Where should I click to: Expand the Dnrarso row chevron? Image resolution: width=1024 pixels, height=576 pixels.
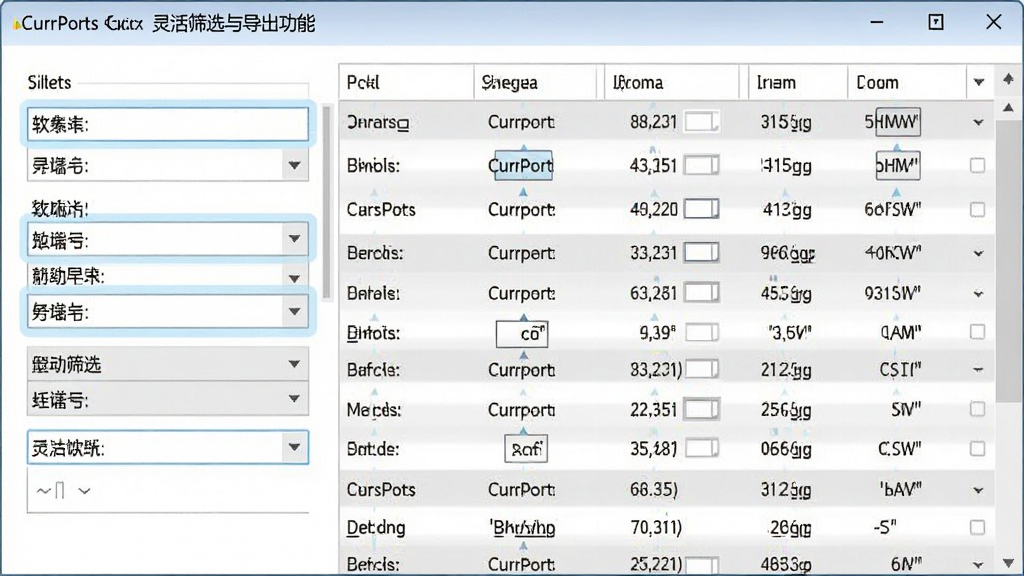tap(978, 122)
